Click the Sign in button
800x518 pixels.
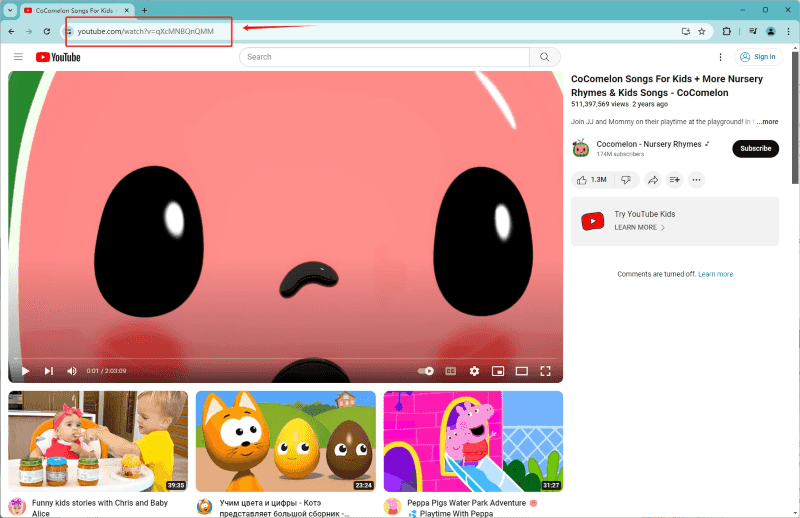(758, 57)
